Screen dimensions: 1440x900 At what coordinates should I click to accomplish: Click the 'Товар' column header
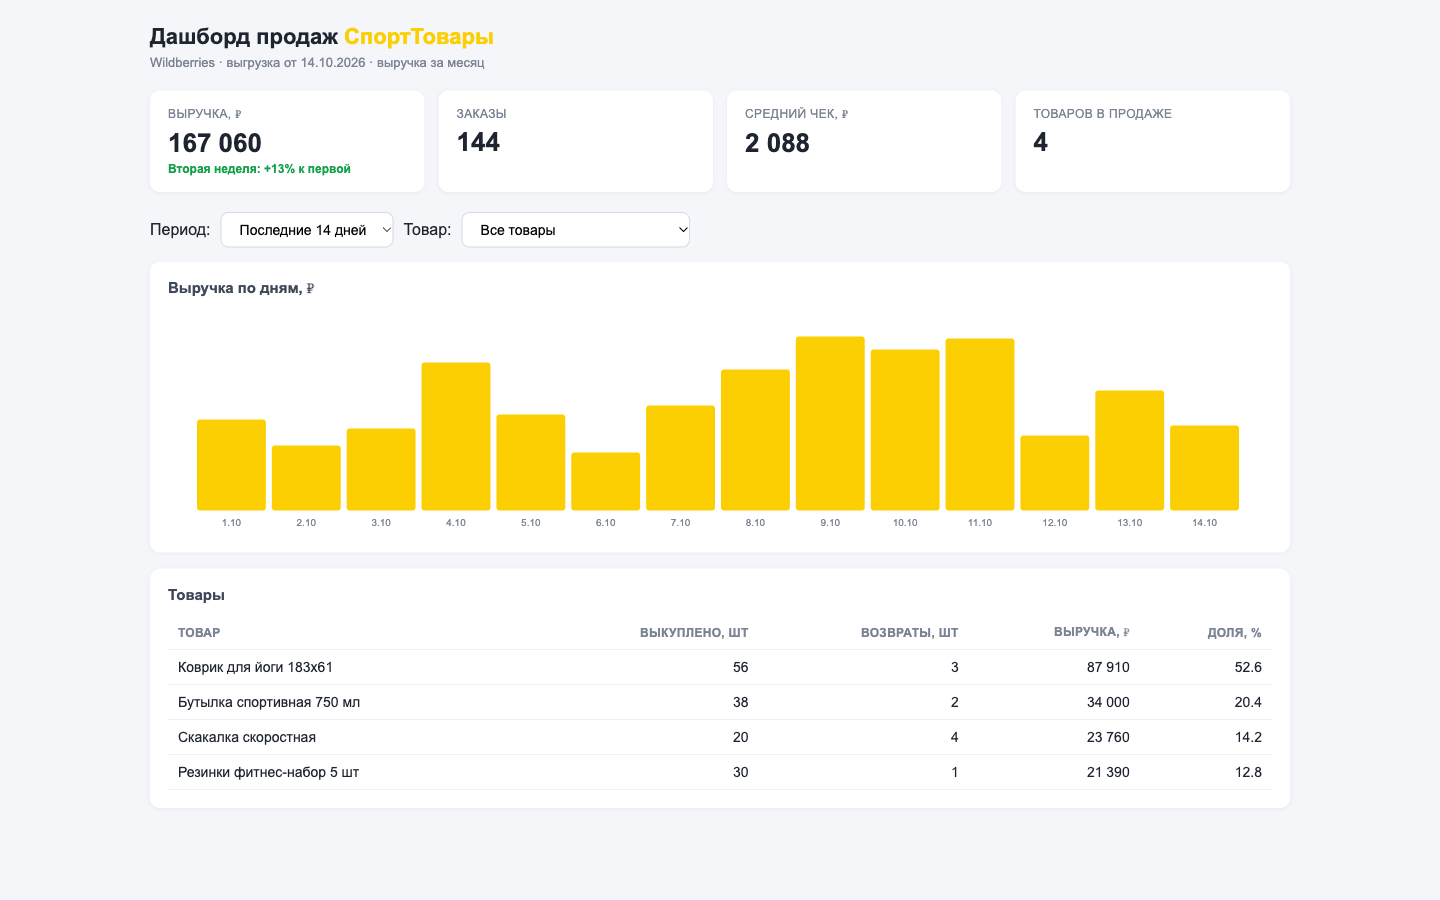(x=199, y=633)
